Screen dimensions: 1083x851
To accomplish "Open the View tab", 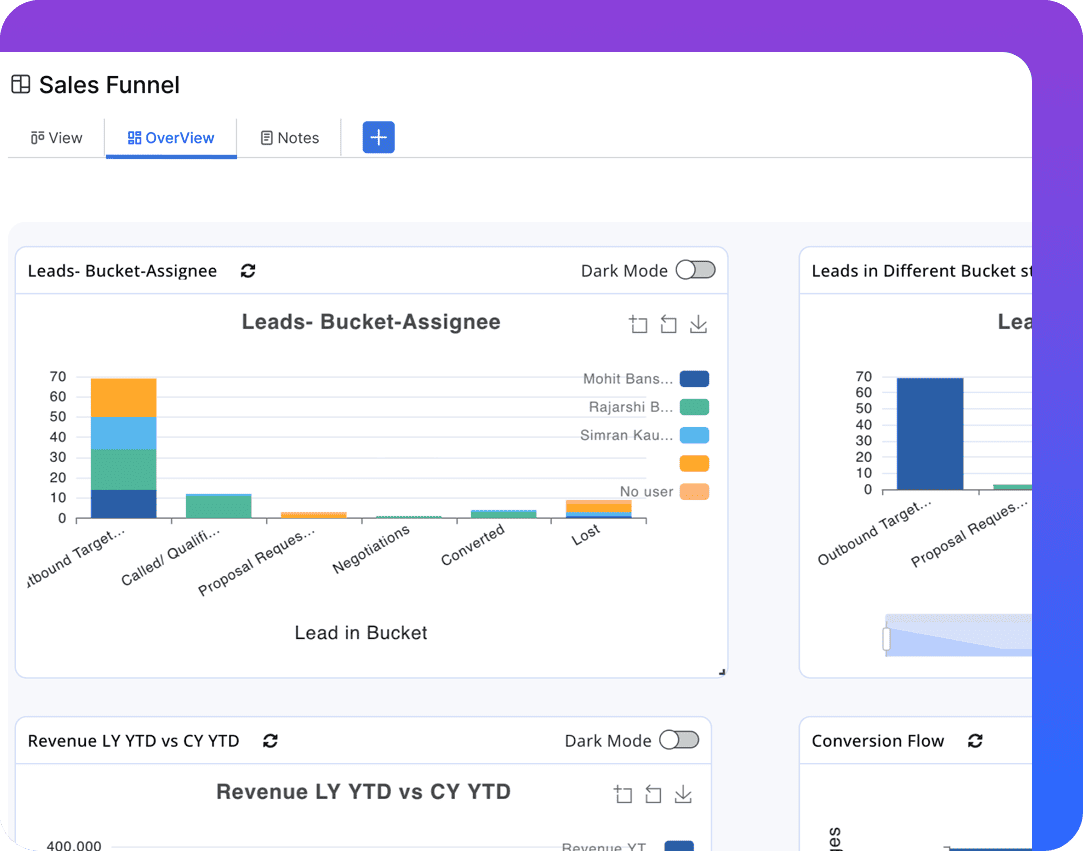I will 57,138.
